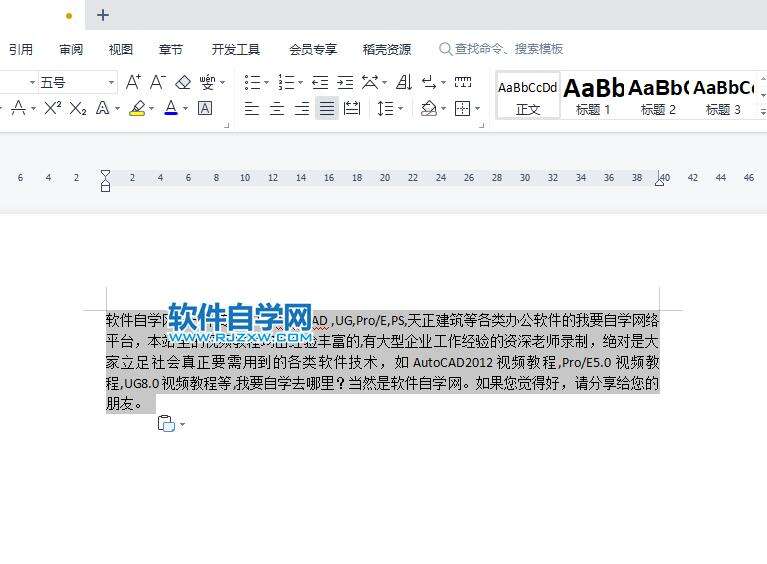Viewport: 767px width, 564px height.
Task: Open the 章节 tab
Action: tap(171, 49)
